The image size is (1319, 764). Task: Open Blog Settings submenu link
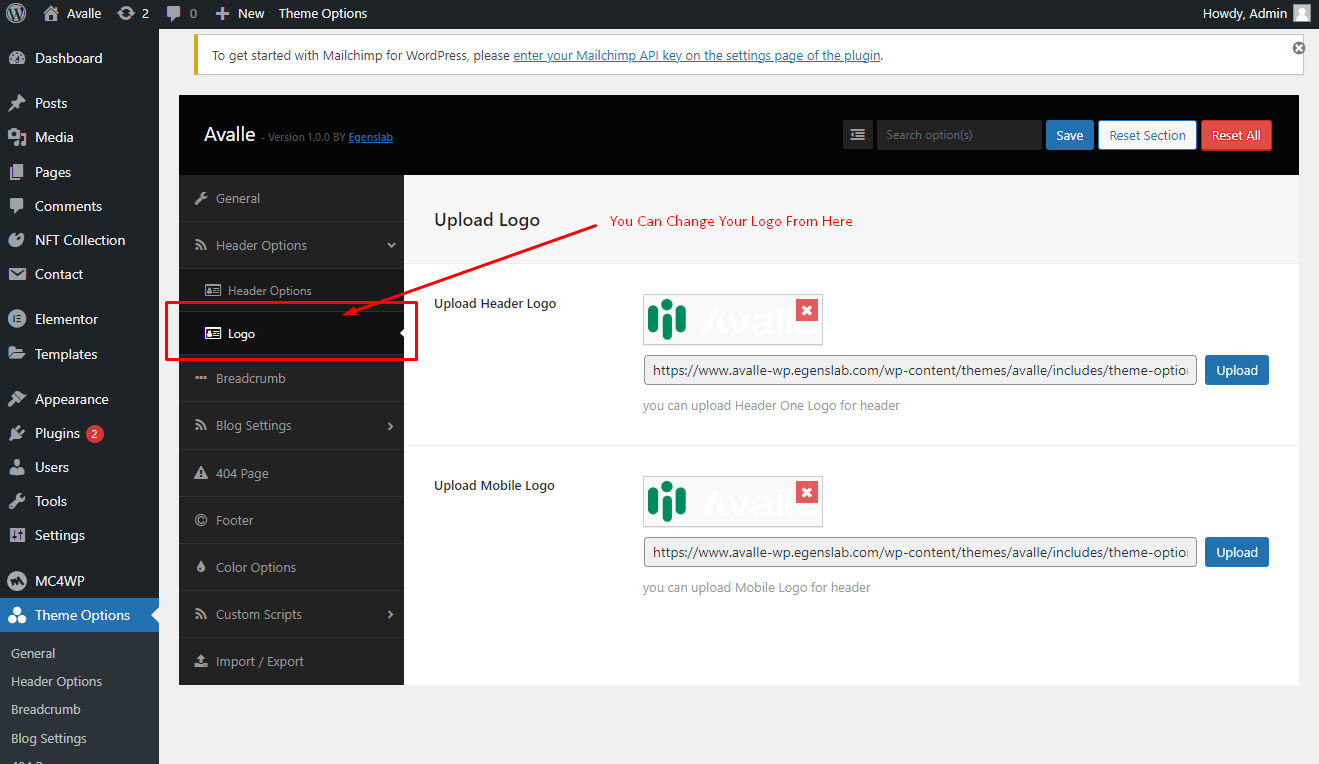(49, 738)
